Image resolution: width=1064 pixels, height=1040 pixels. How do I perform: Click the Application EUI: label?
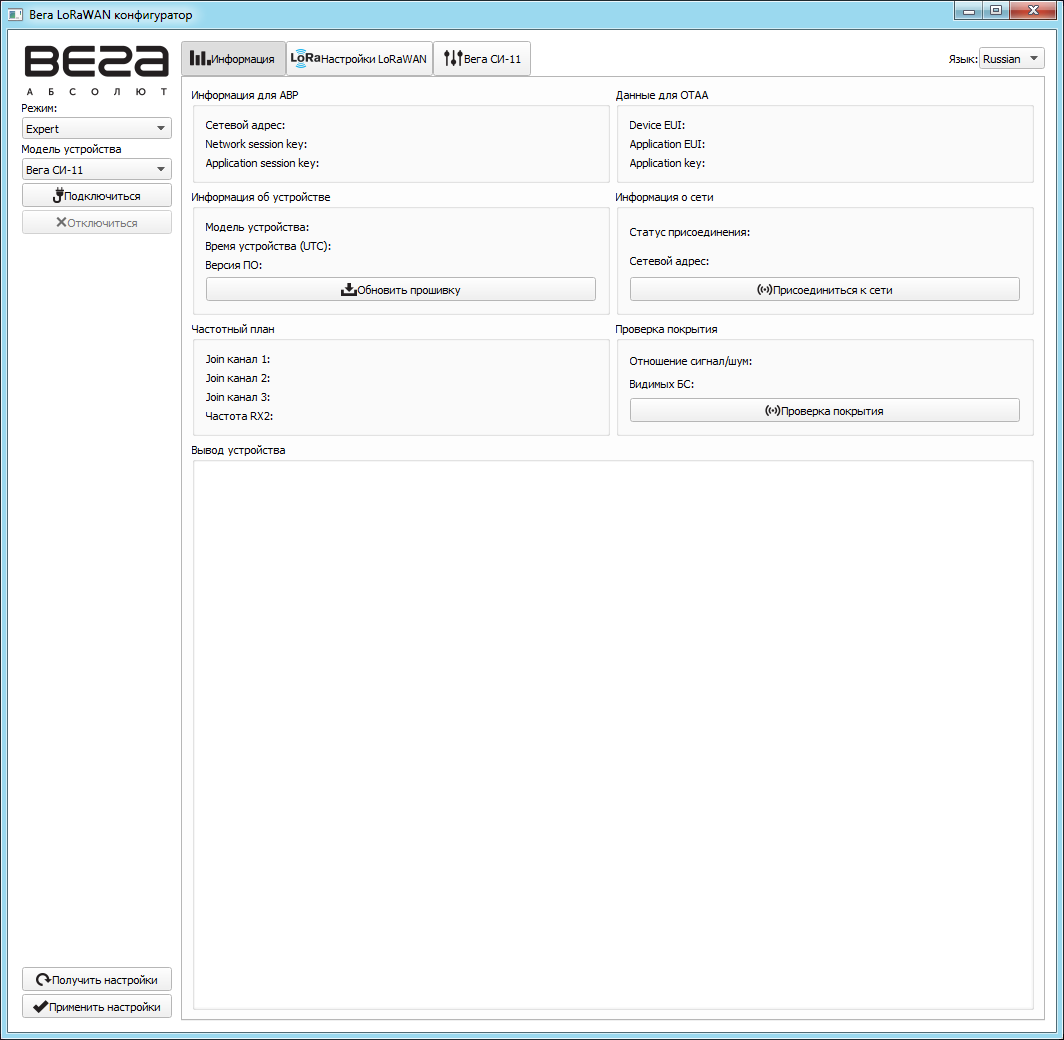tap(667, 144)
